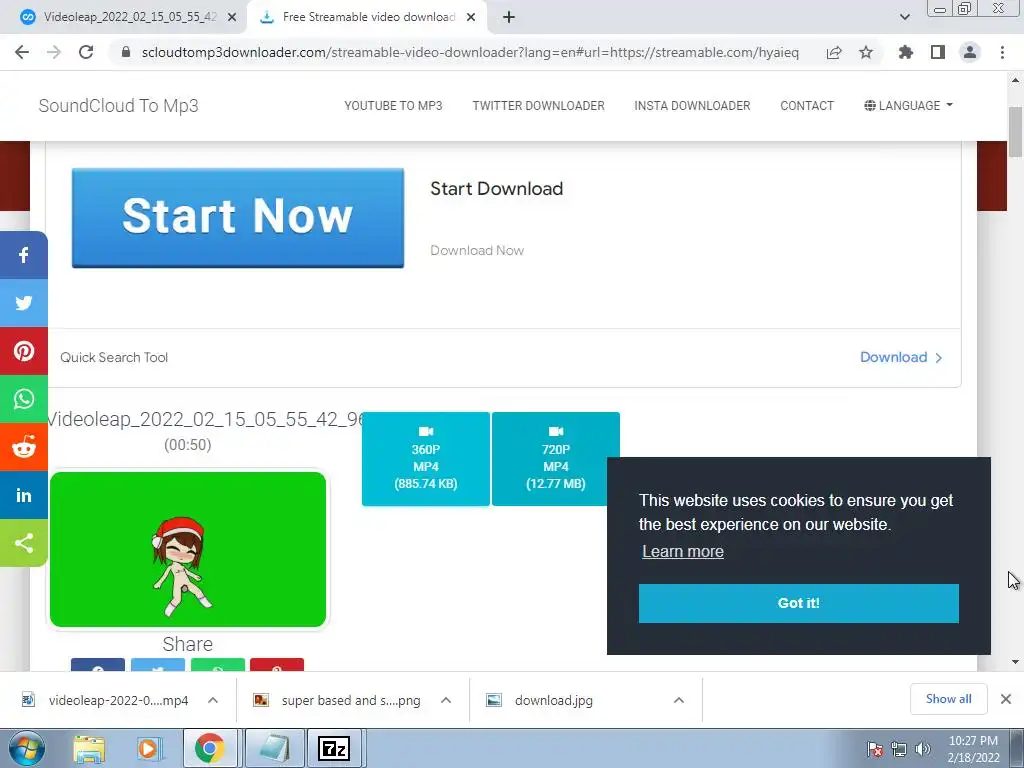Open Insta Downloader nav item
The image size is (1024, 768).
click(x=692, y=106)
